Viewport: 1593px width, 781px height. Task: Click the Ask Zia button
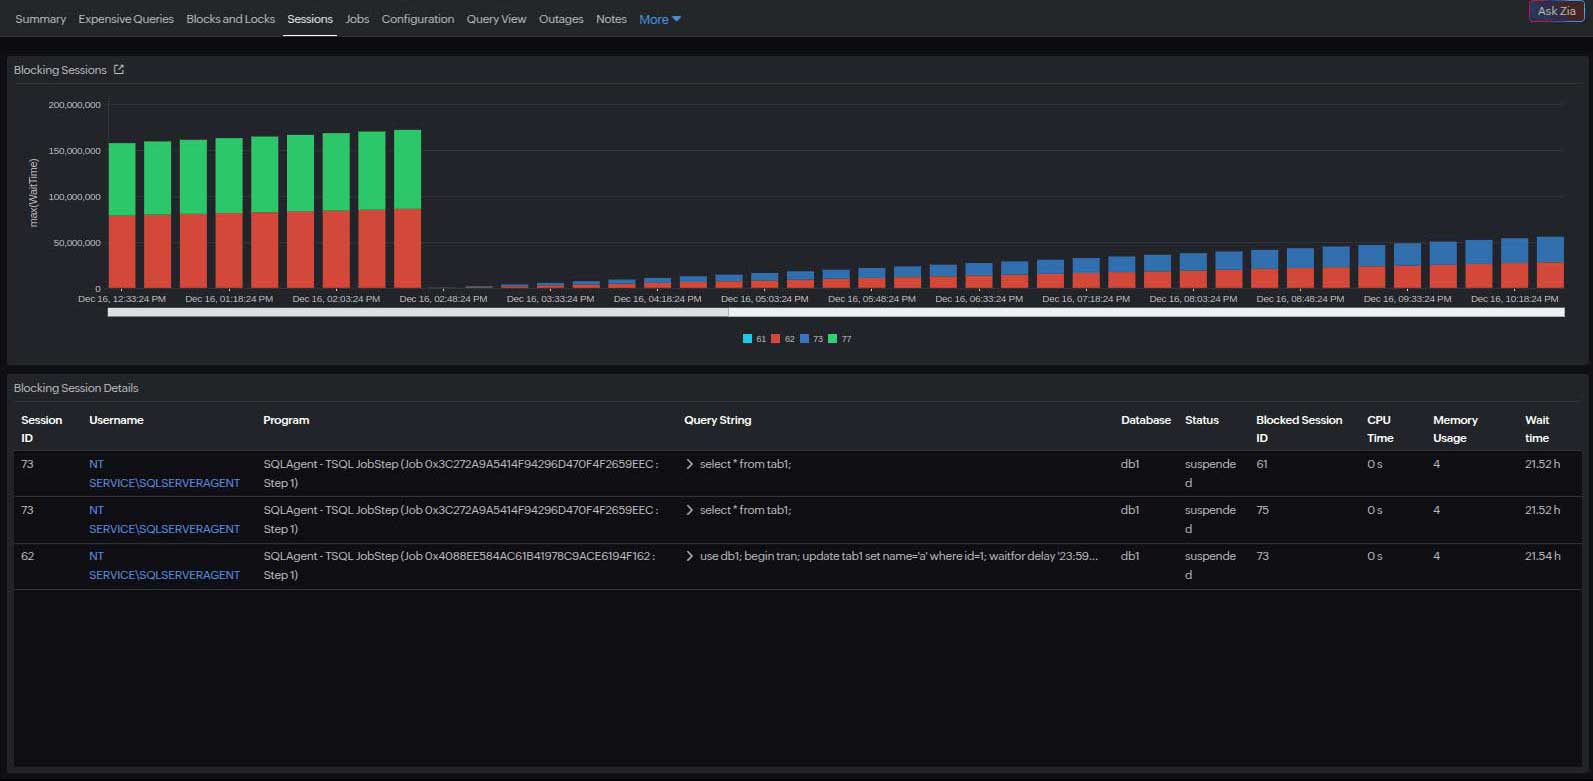pos(1556,11)
